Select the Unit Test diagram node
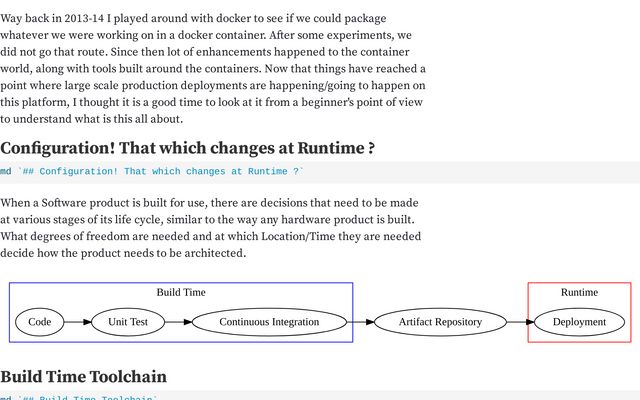This screenshot has width=640, height=400. (x=128, y=322)
